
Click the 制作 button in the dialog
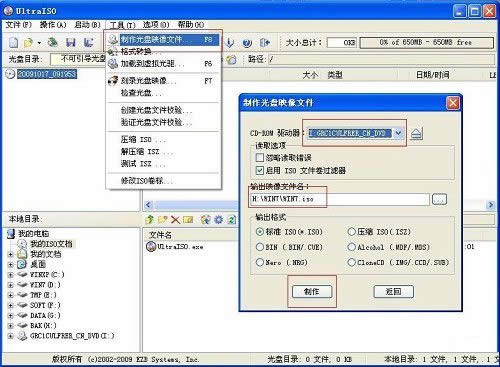pyautogui.click(x=312, y=292)
